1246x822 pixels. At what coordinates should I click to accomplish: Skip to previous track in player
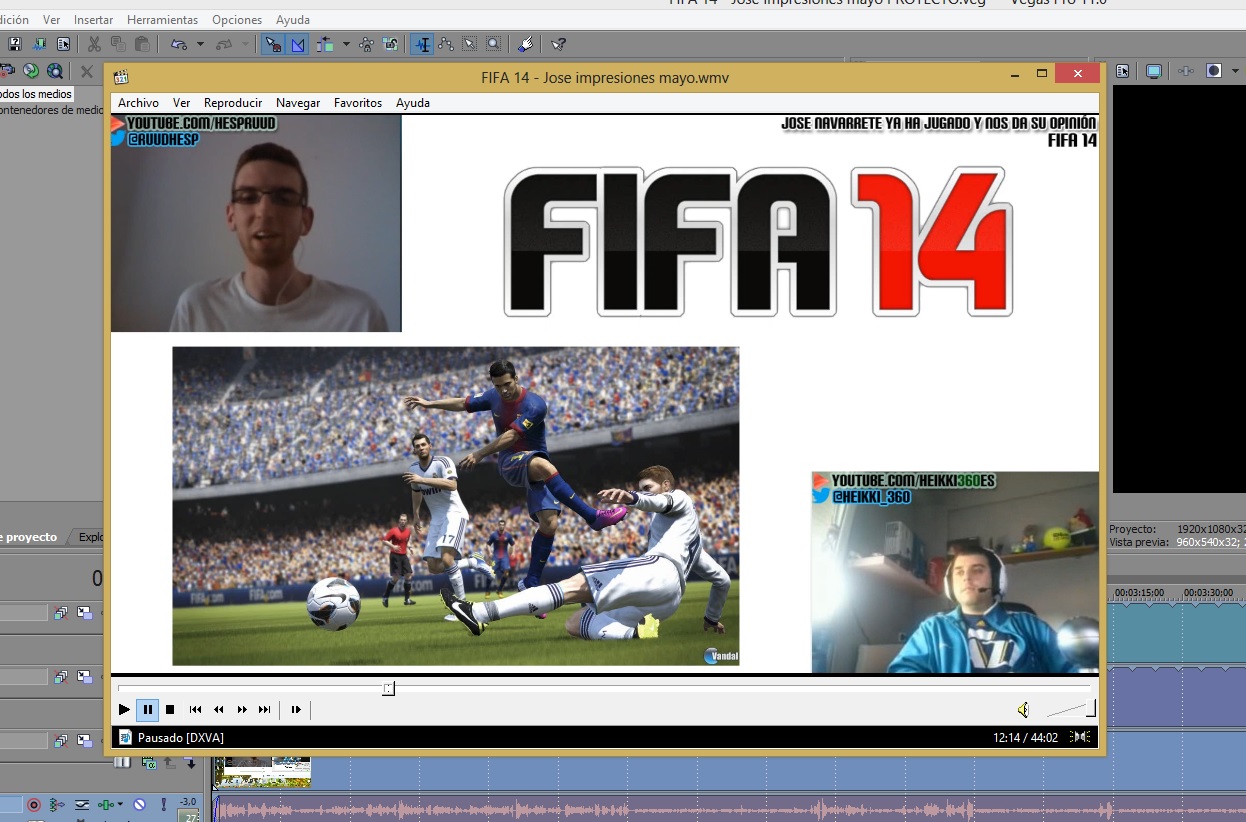195,710
